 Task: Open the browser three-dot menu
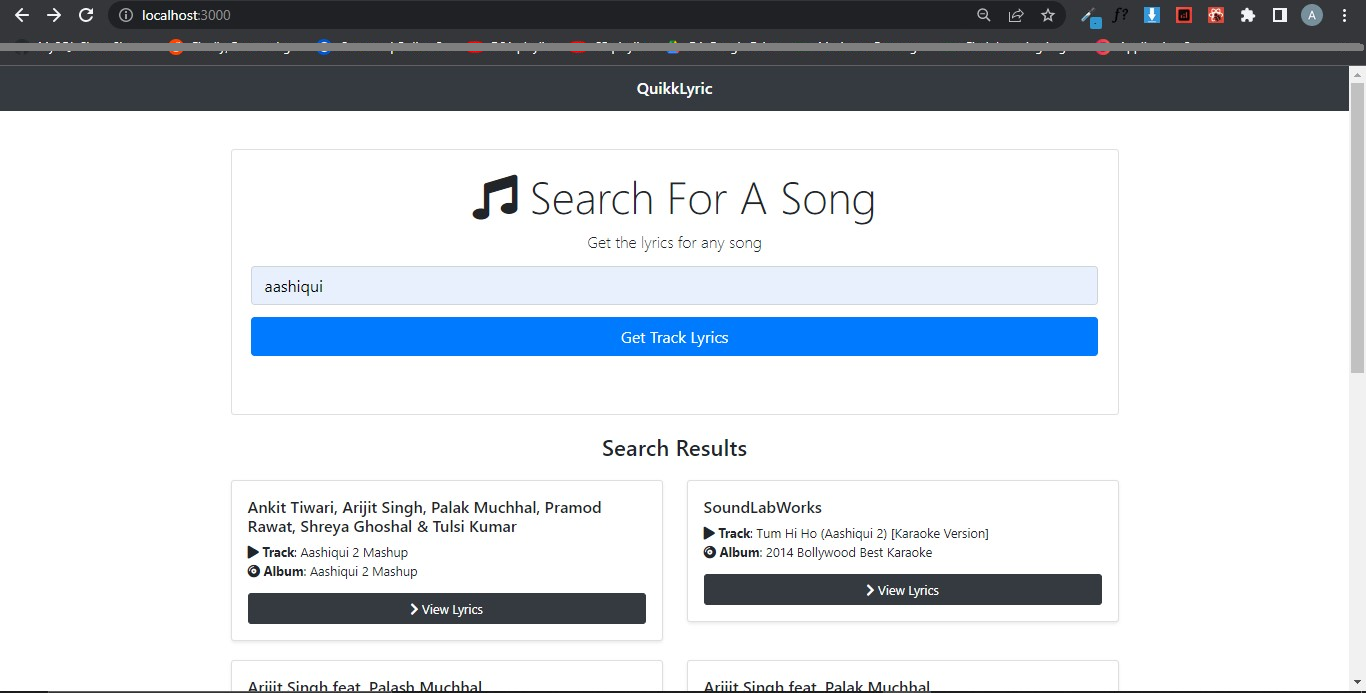[x=1343, y=15]
